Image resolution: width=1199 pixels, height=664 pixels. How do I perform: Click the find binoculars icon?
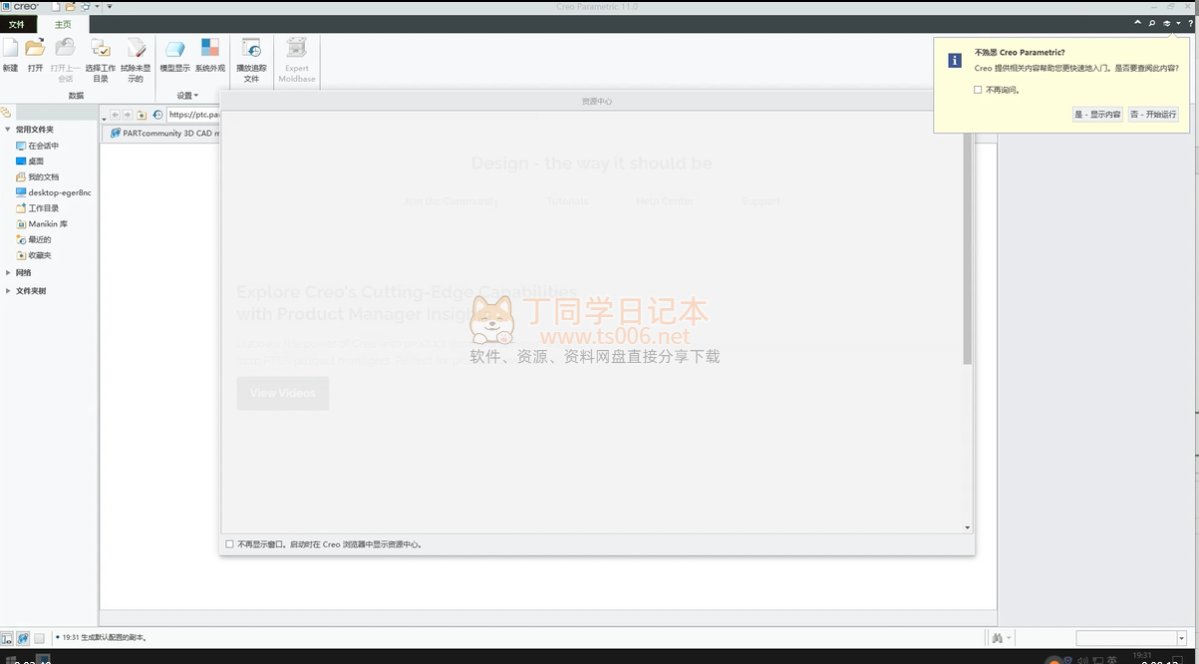(x=997, y=638)
